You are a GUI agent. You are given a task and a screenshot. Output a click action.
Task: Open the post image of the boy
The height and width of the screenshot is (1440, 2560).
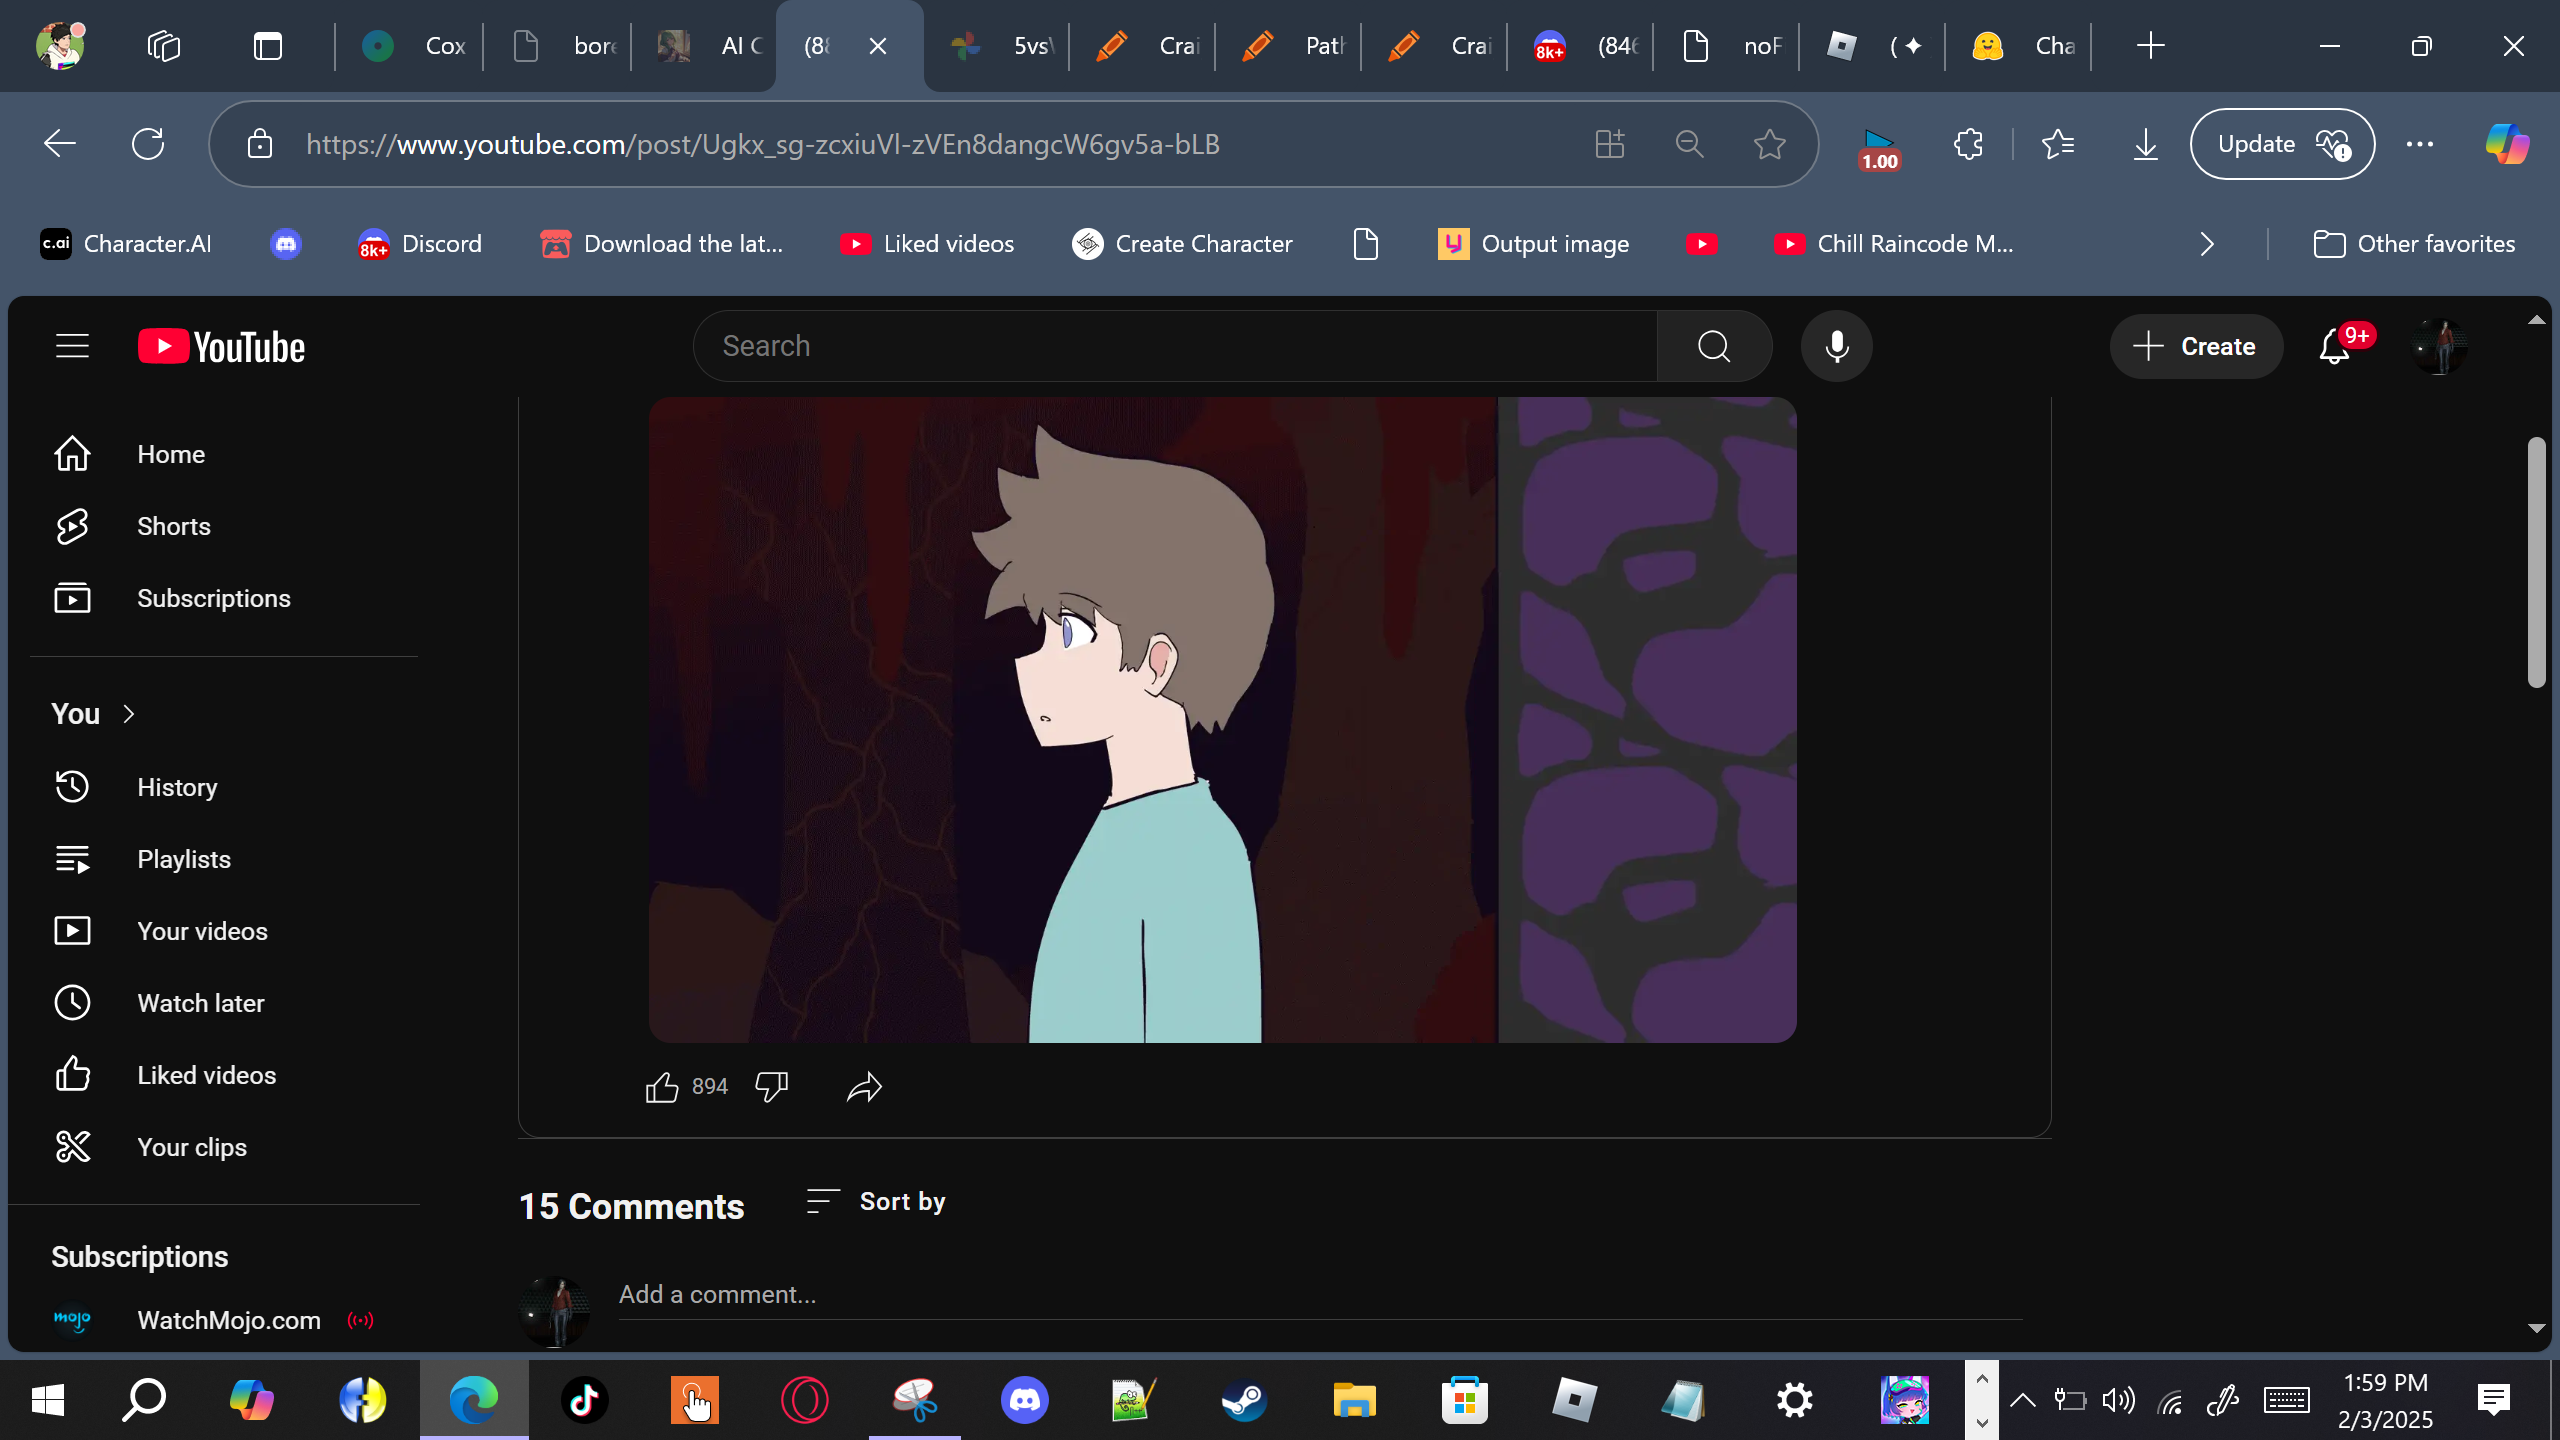coord(1222,720)
